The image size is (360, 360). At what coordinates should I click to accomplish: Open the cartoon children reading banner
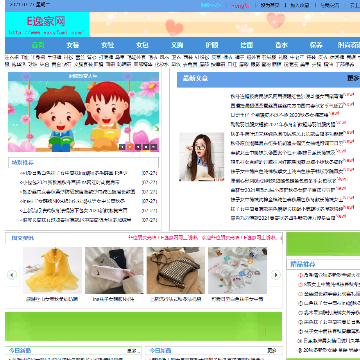pyautogui.click(x=83, y=112)
